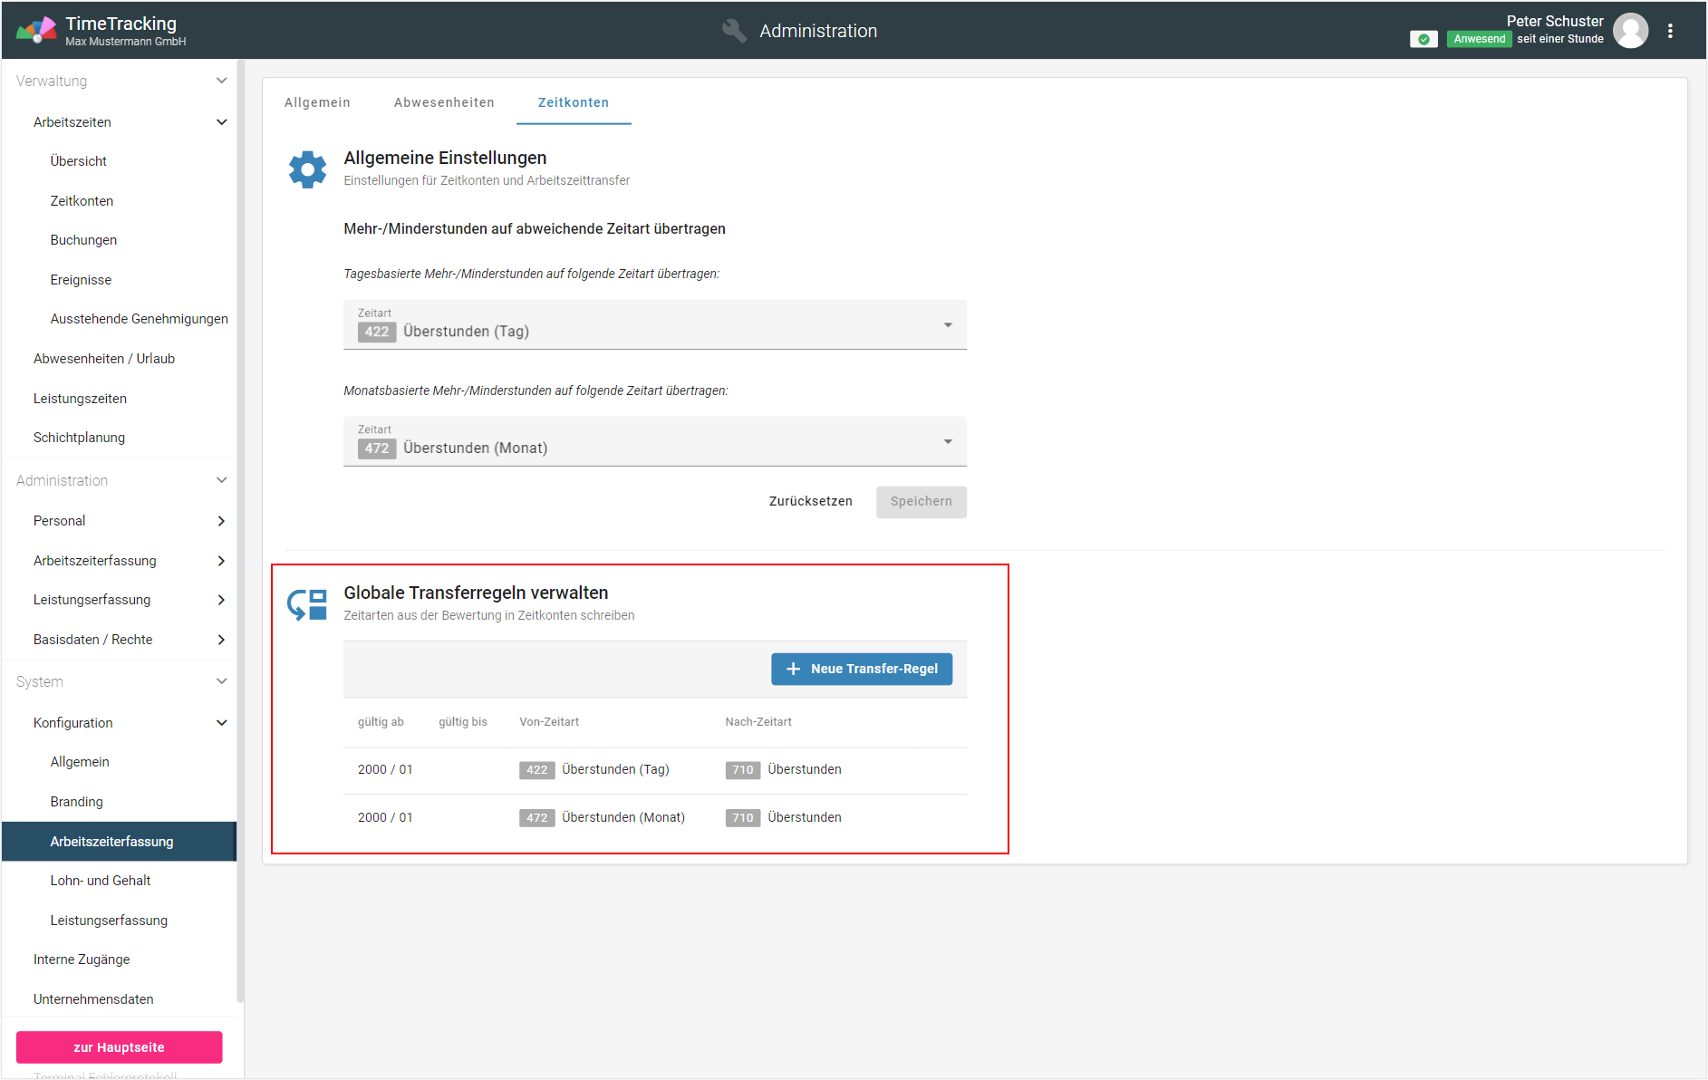Open Peter Schuster's user avatar
This screenshot has width=1708, height=1080.
click(x=1631, y=31)
